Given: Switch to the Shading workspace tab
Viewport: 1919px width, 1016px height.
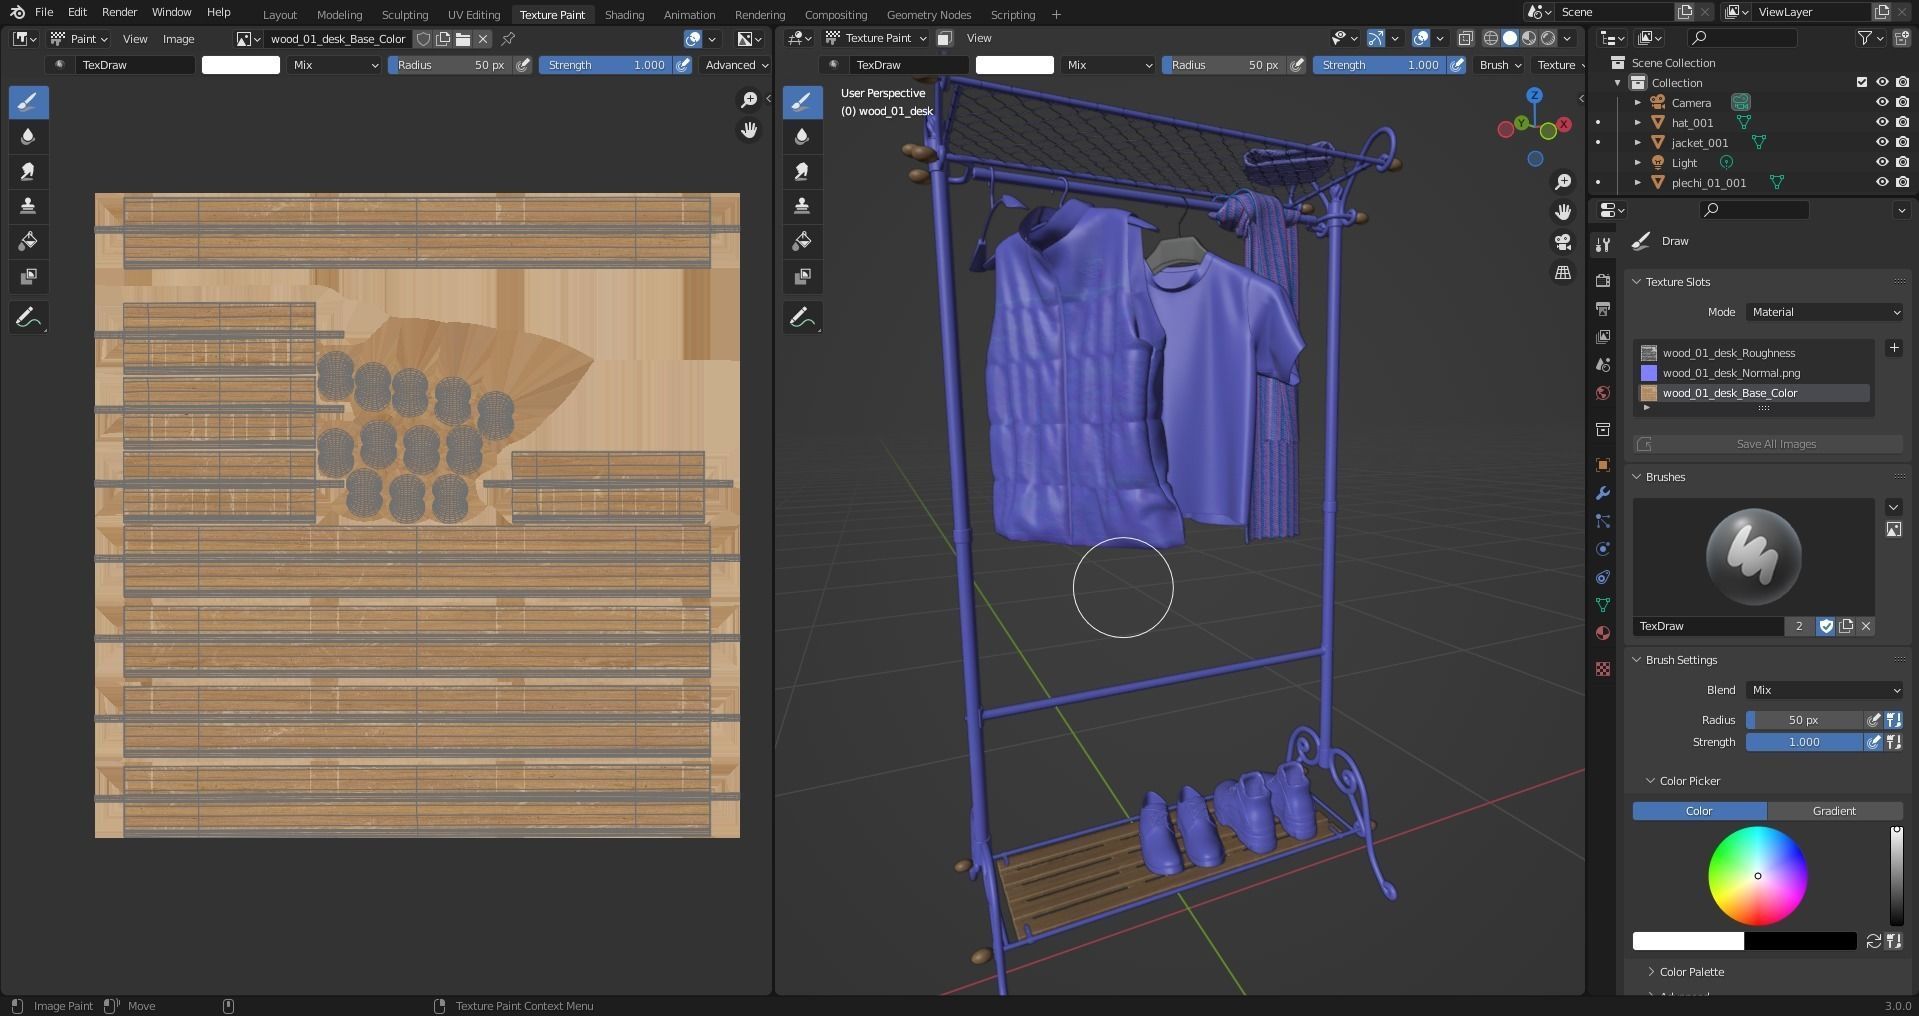Looking at the screenshot, I should (624, 14).
